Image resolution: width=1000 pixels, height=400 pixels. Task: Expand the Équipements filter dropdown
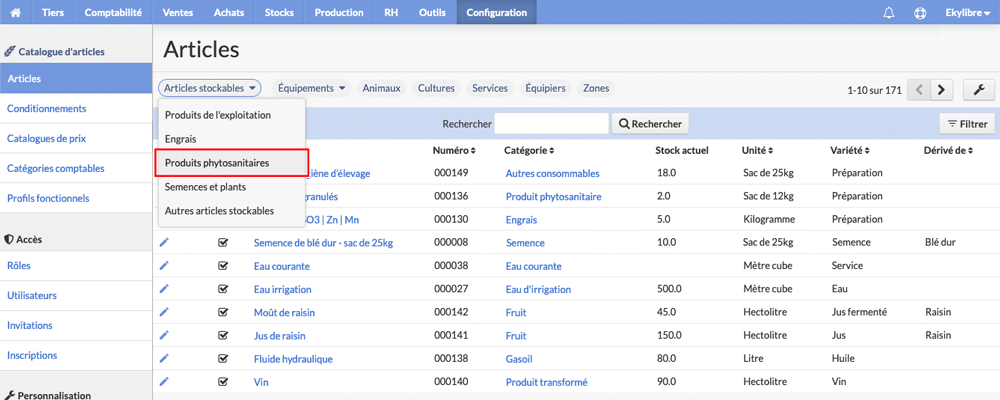tap(312, 89)
